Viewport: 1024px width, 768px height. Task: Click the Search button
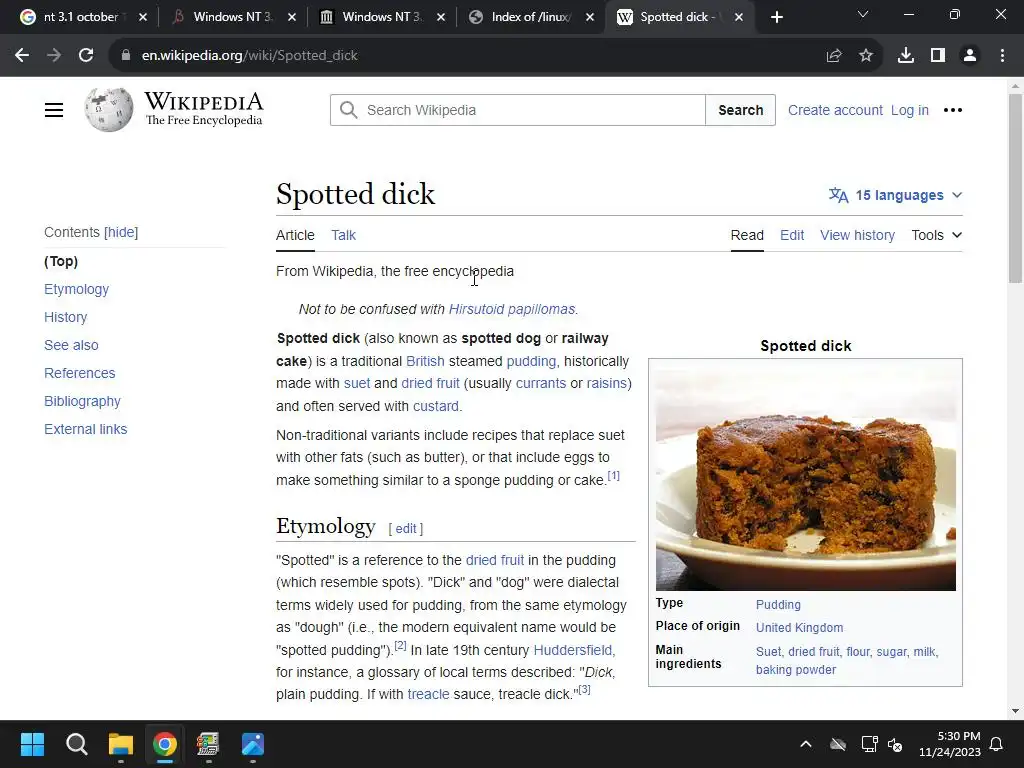click(741, 110)
